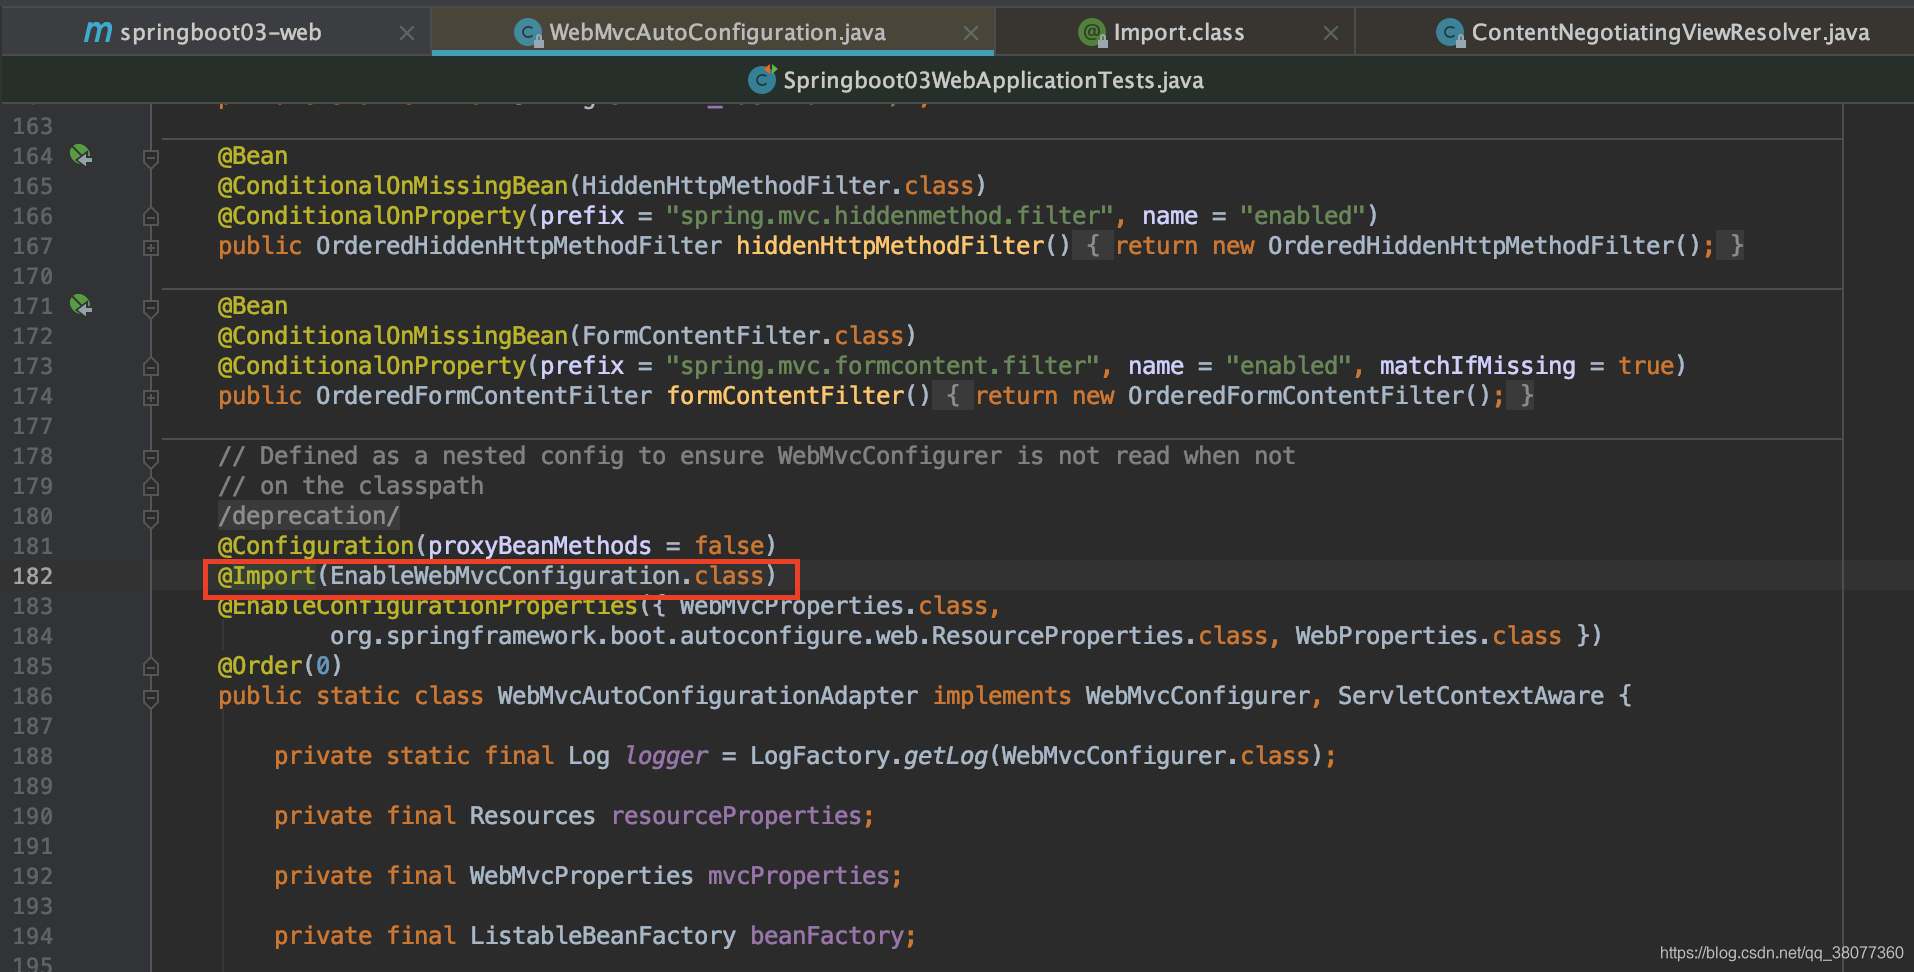
Task: Click the resourceProperties field
Action: point(736,815)
